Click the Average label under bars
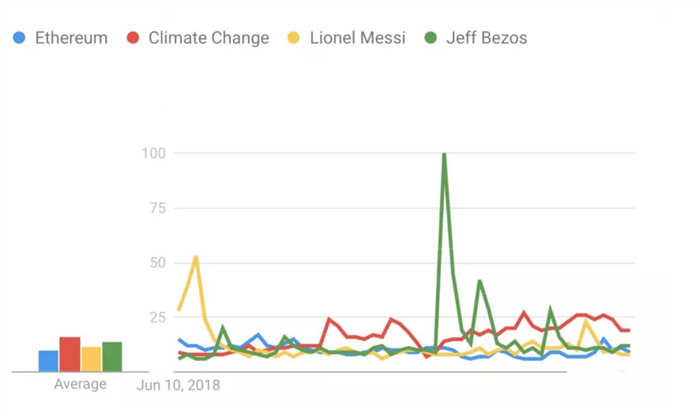The height and width of the screenshot is (416, 700). tap(80, 384)
